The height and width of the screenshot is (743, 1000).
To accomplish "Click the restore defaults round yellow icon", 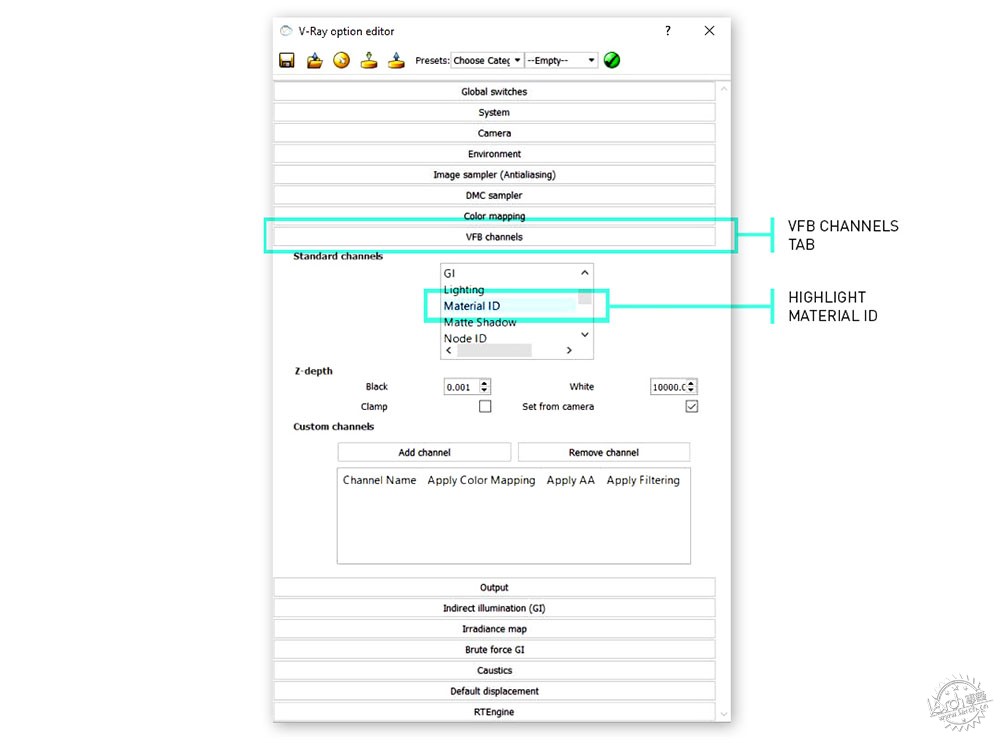I will (342, 61).
